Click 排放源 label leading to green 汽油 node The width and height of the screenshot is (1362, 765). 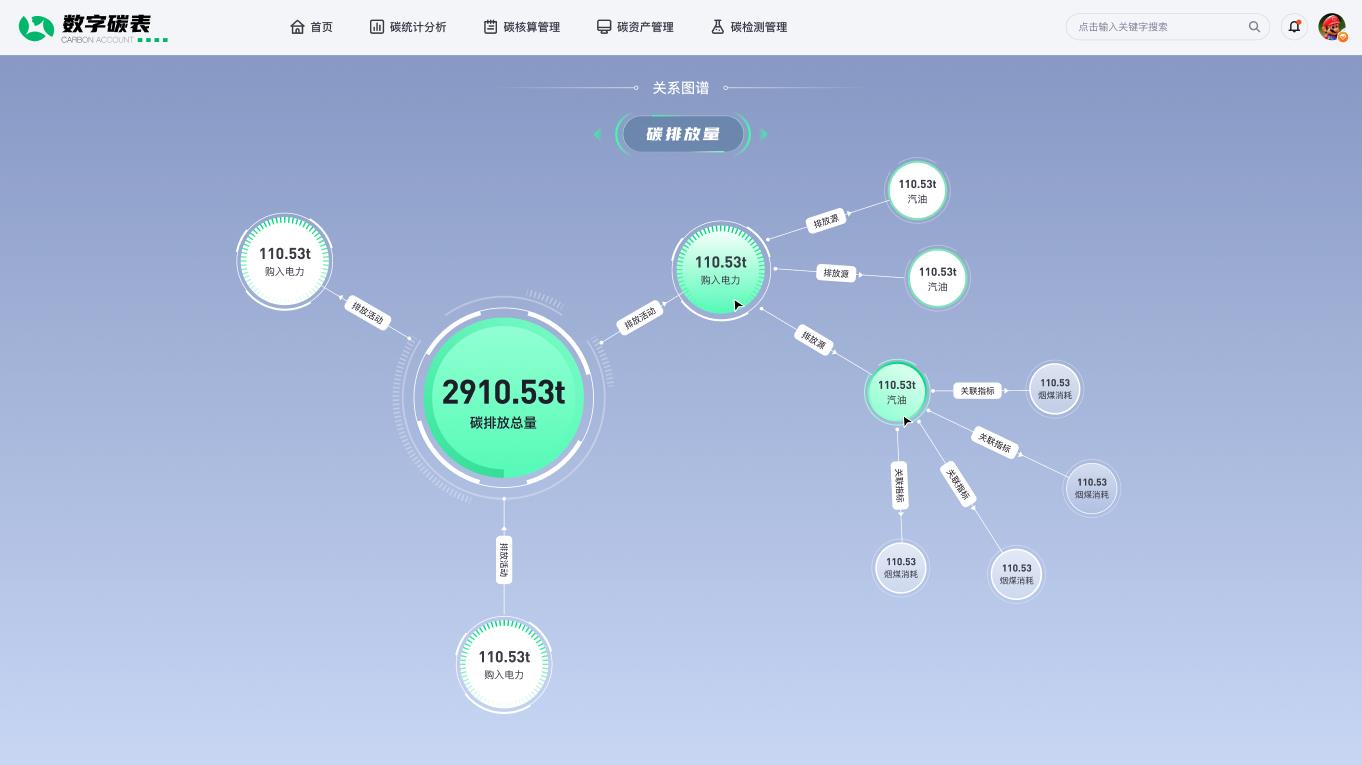pyautogui.click(x=815, y=341)
